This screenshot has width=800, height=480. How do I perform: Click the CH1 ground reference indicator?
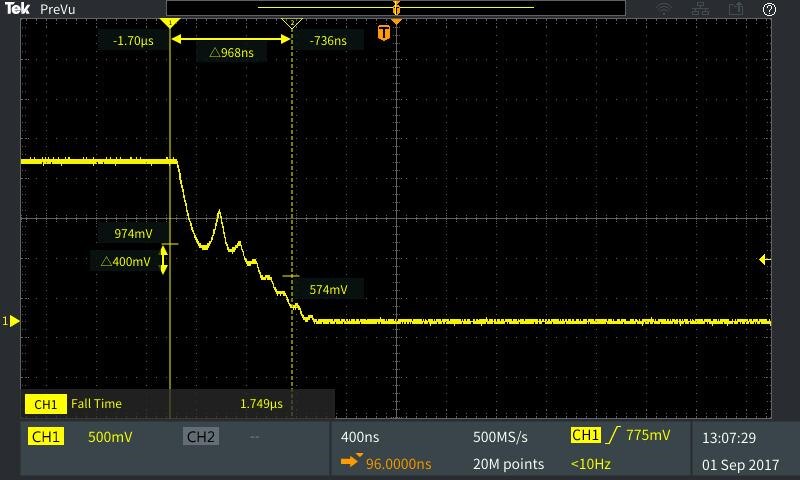coord(11,321)
